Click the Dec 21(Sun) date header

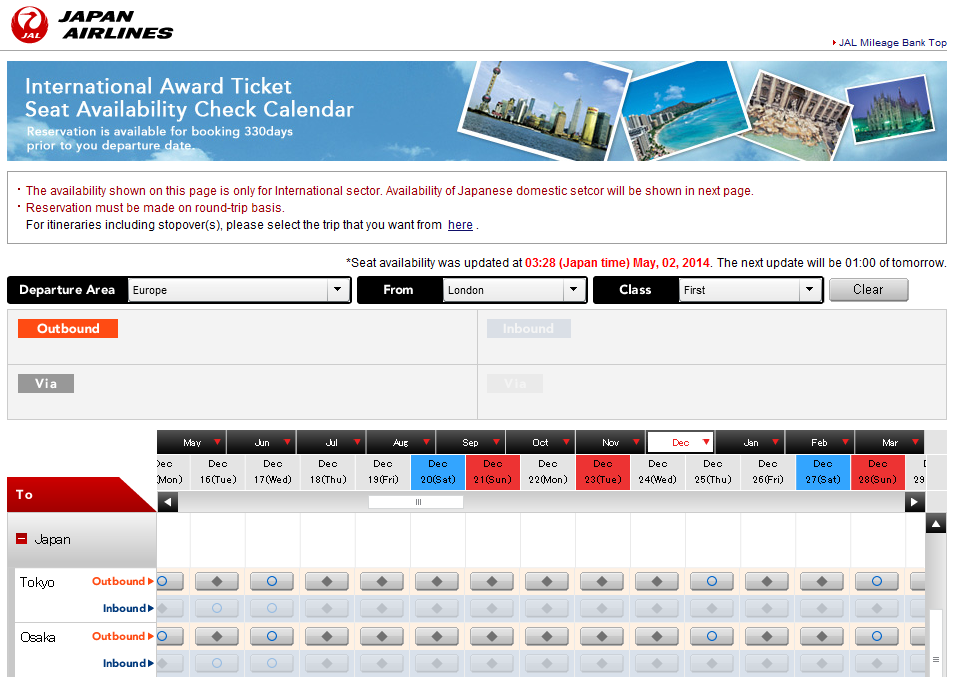(x=493, y=472)
